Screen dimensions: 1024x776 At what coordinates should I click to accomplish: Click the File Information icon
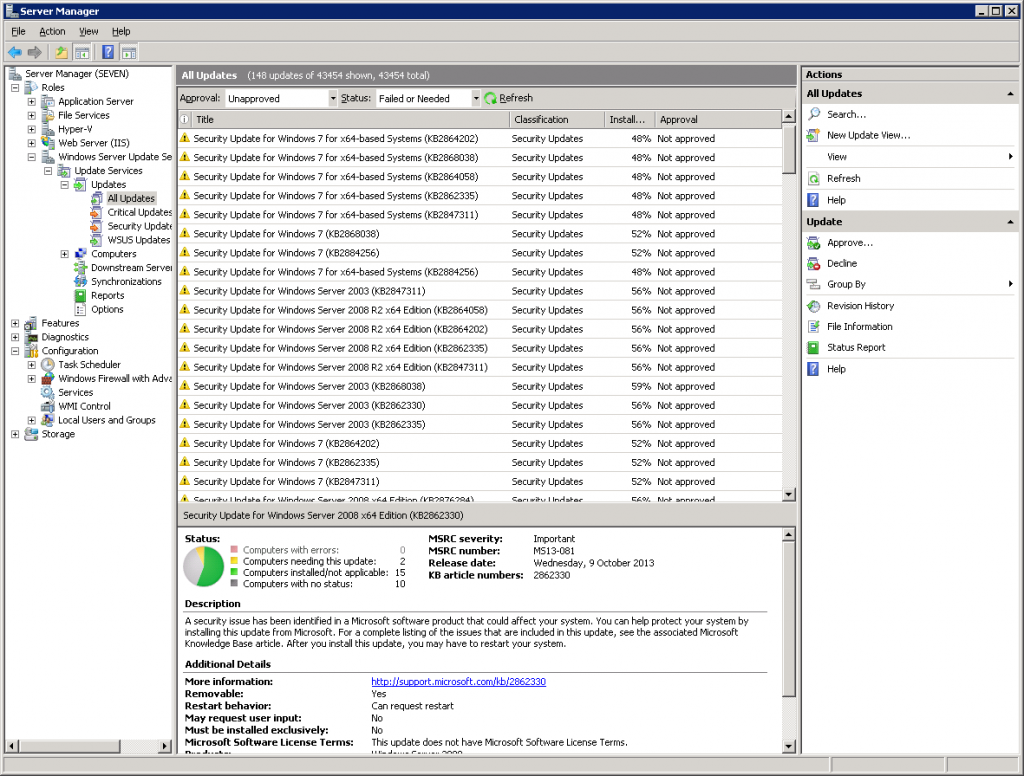click(814, 327)
